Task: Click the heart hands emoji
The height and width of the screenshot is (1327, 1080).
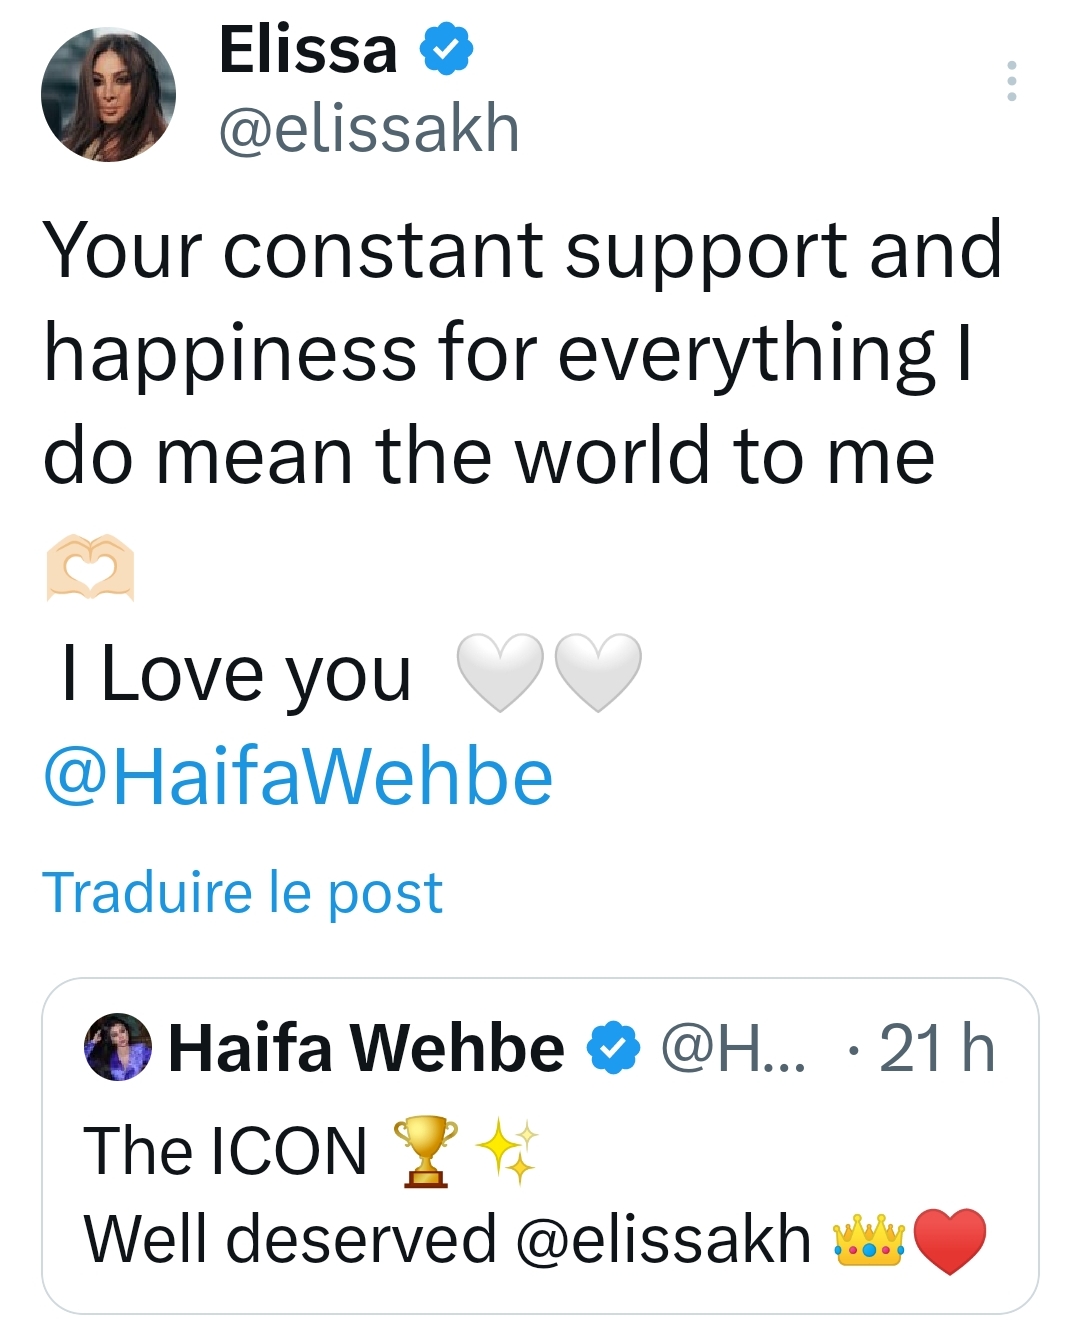Action: click(90, 568)
